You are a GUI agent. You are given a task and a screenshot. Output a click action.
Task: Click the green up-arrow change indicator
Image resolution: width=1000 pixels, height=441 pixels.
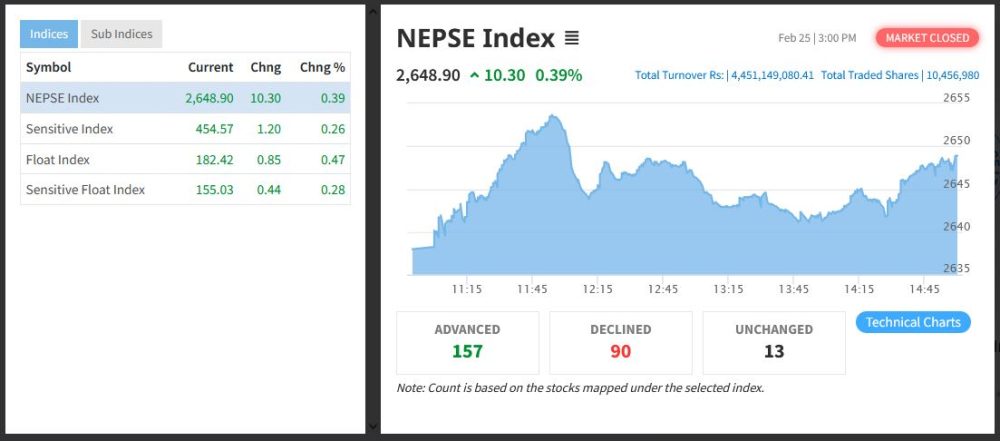click(x=474, y=75)
